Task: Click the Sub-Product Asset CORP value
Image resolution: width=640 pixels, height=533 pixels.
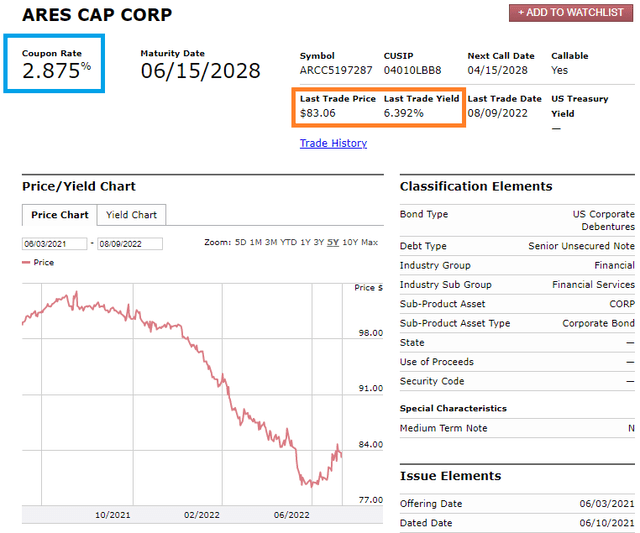Action: coord(622,304)
